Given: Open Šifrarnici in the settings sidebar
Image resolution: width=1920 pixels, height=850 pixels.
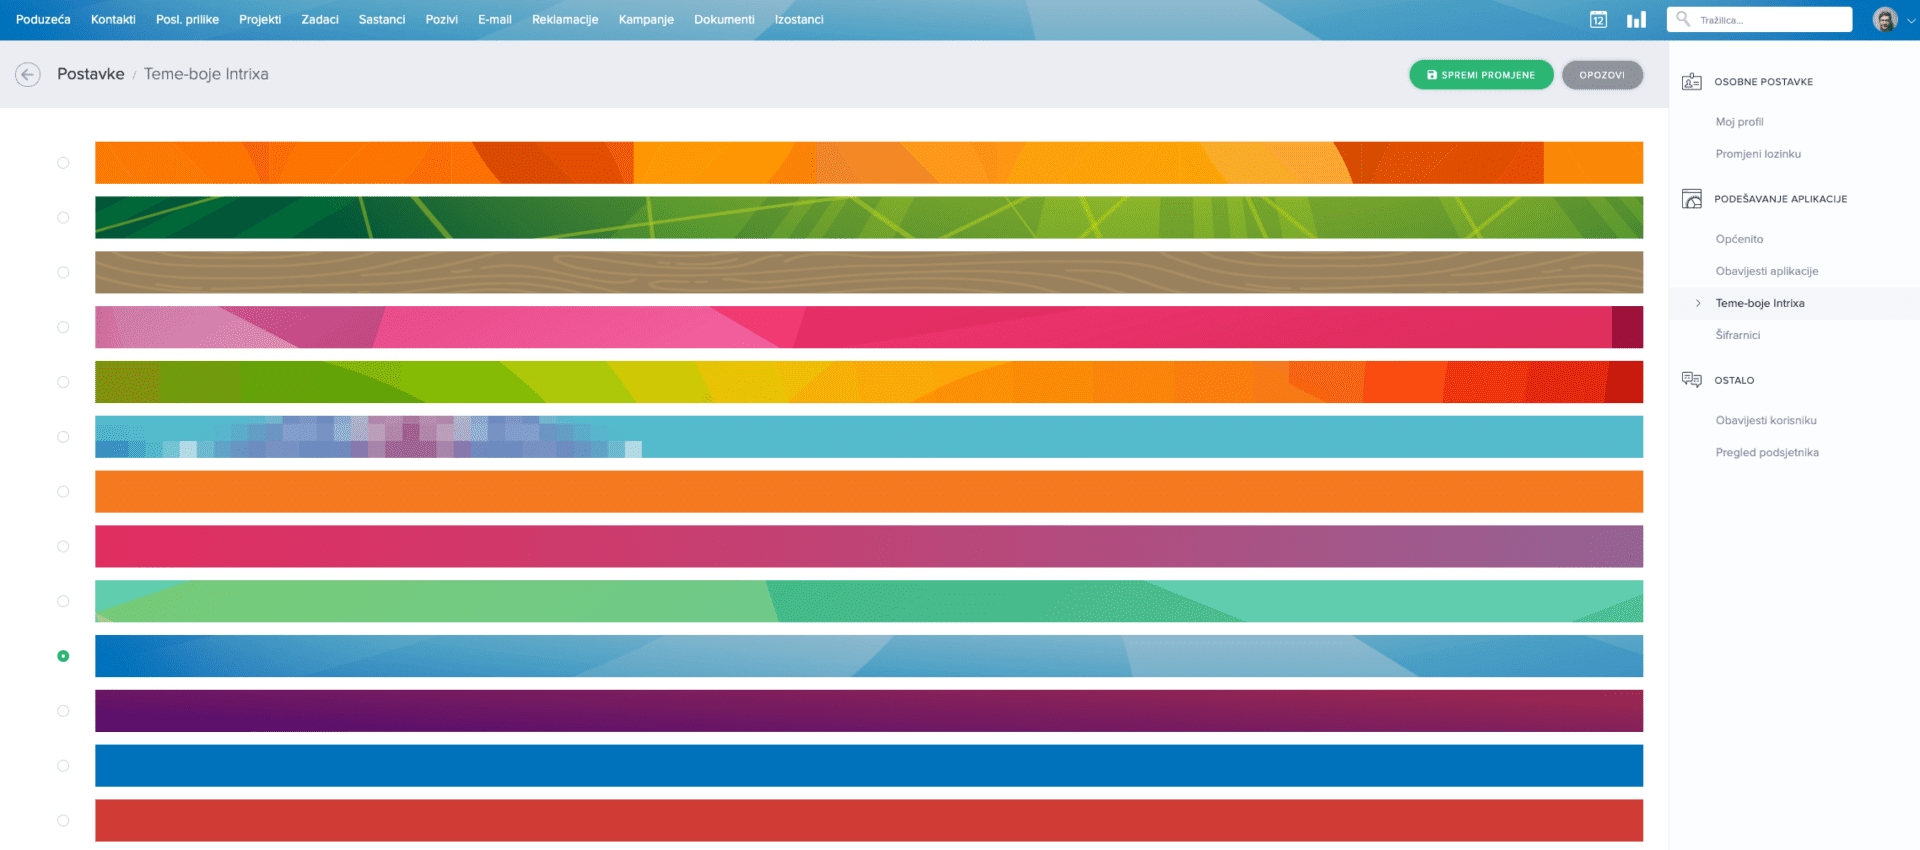Looking at the screenshot, I should (x=1737, y=335).
